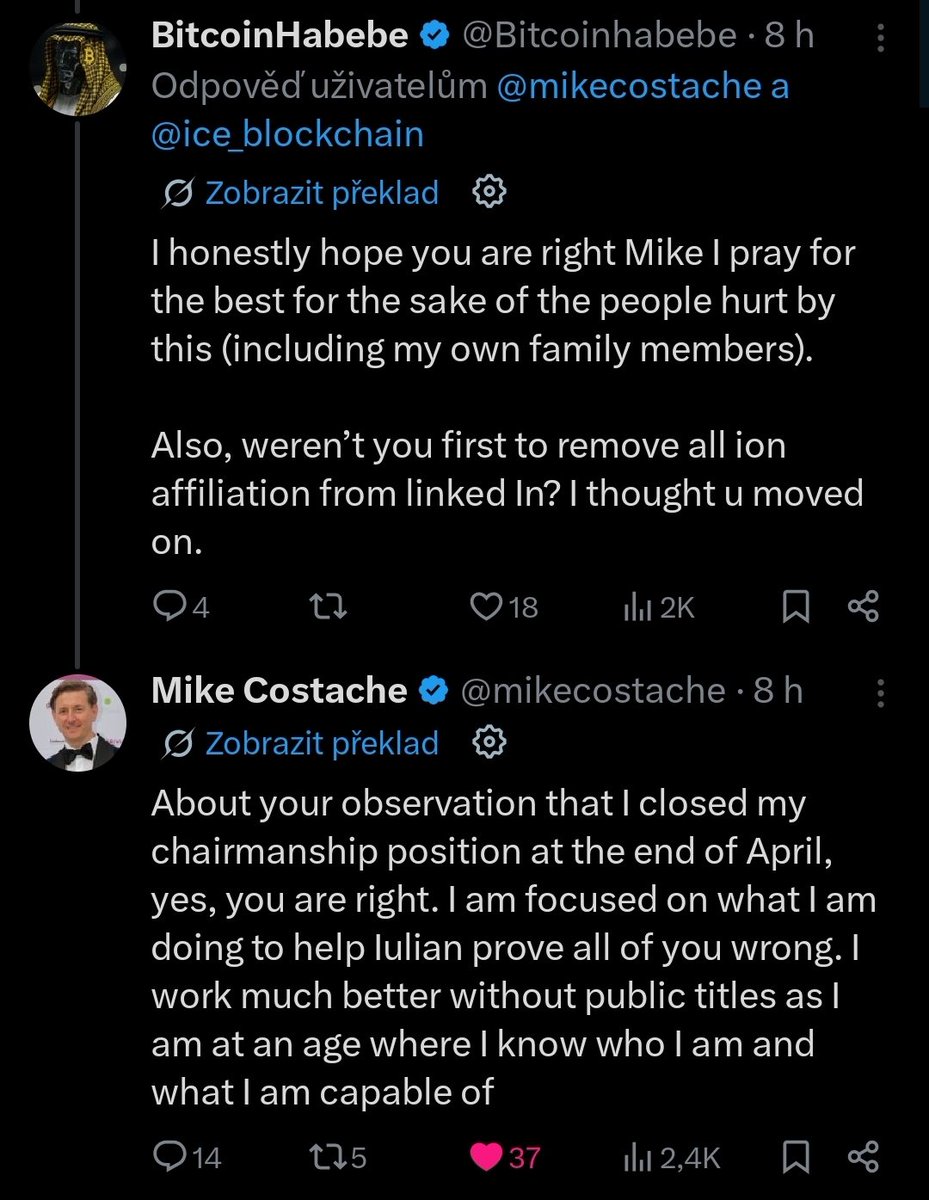Bookmark Mike Costache's tweet

pyautogui.click(x=796, y=1158)
